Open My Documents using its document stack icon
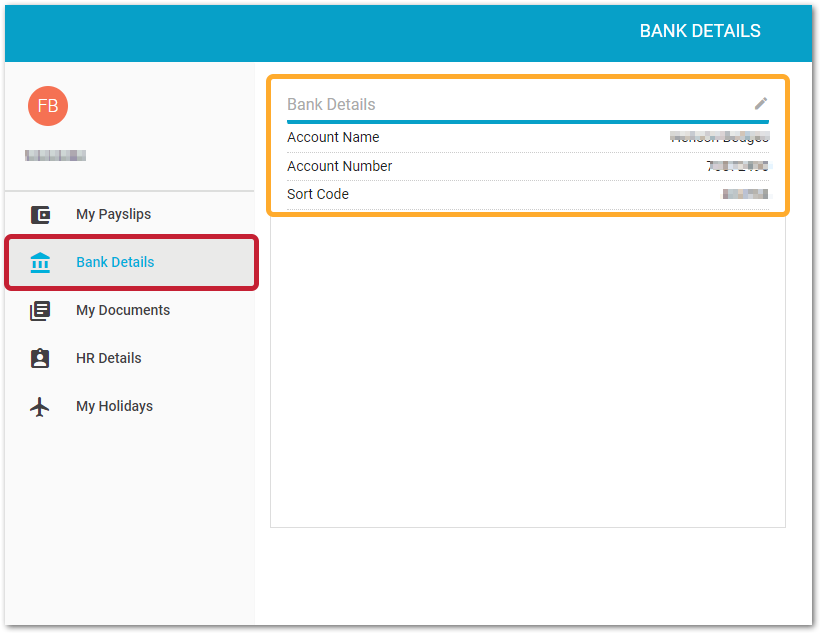 tap(40, 310)
